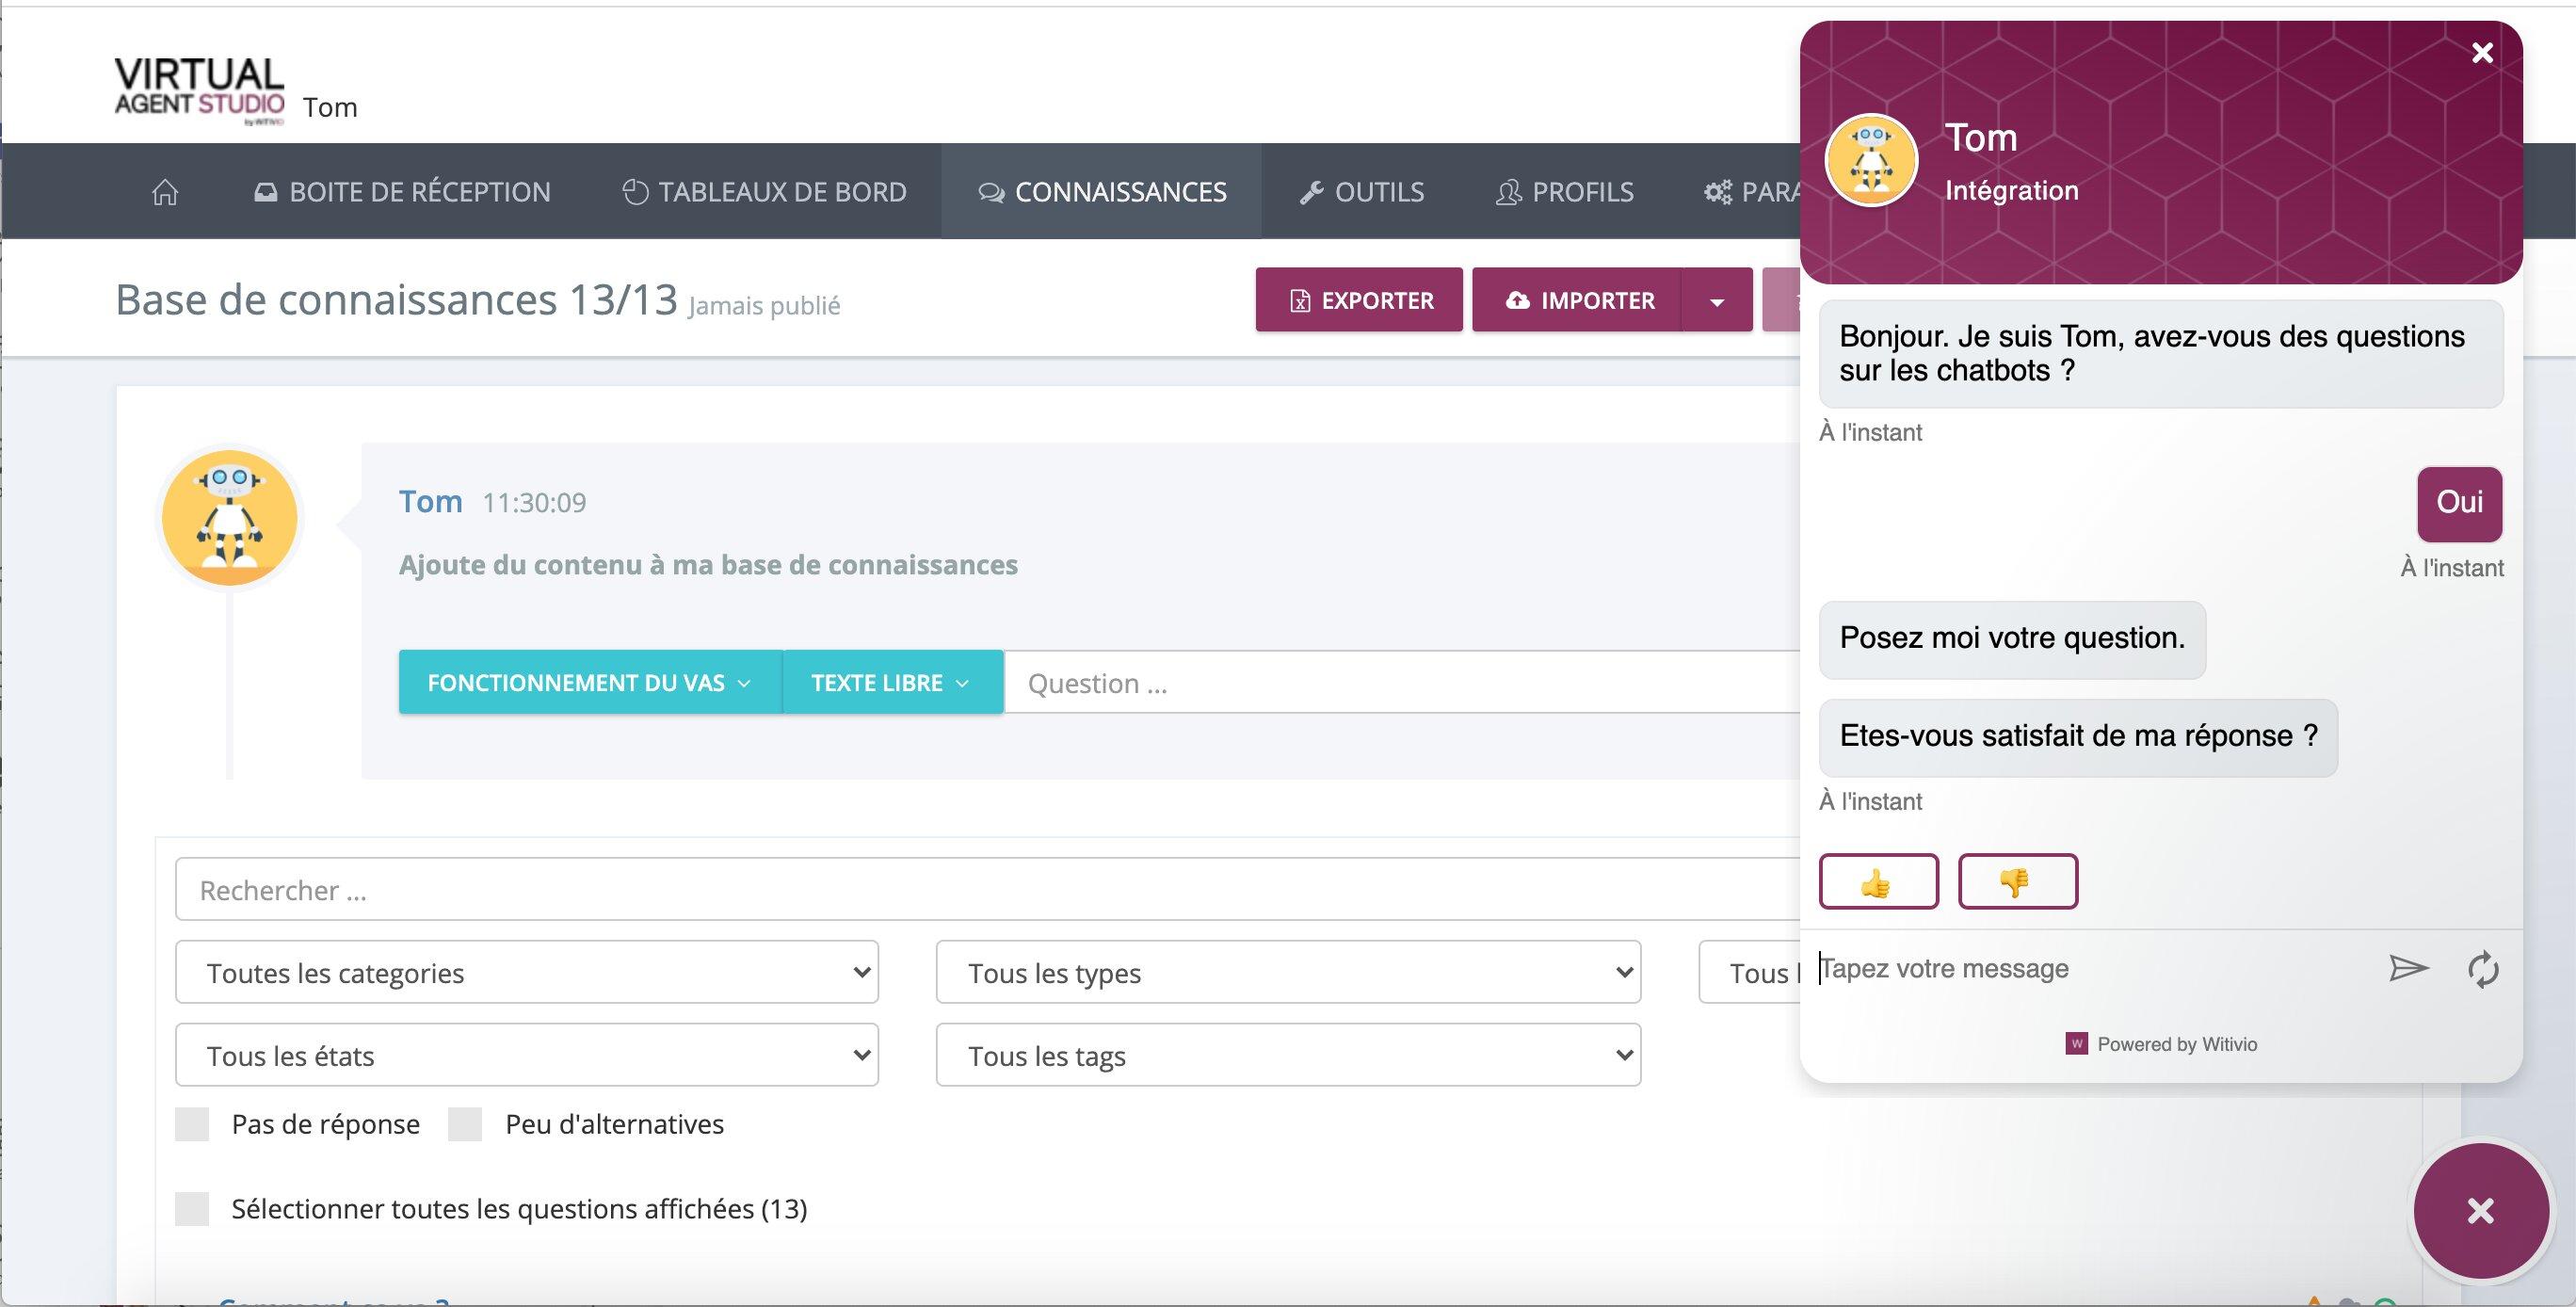Image resolution: width=2576 pixels, height=1307 pixels.
Task: Click the partially hidden Paramètres gear tab
Action: coord(1752,192)
